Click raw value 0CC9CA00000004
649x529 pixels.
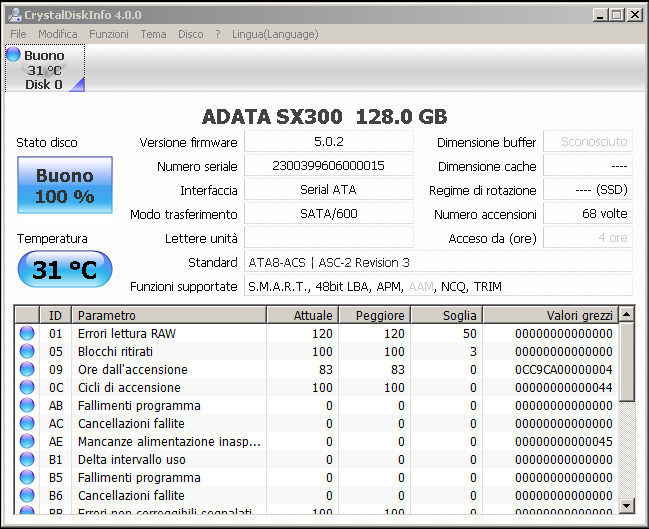click(x=563, y=369)
